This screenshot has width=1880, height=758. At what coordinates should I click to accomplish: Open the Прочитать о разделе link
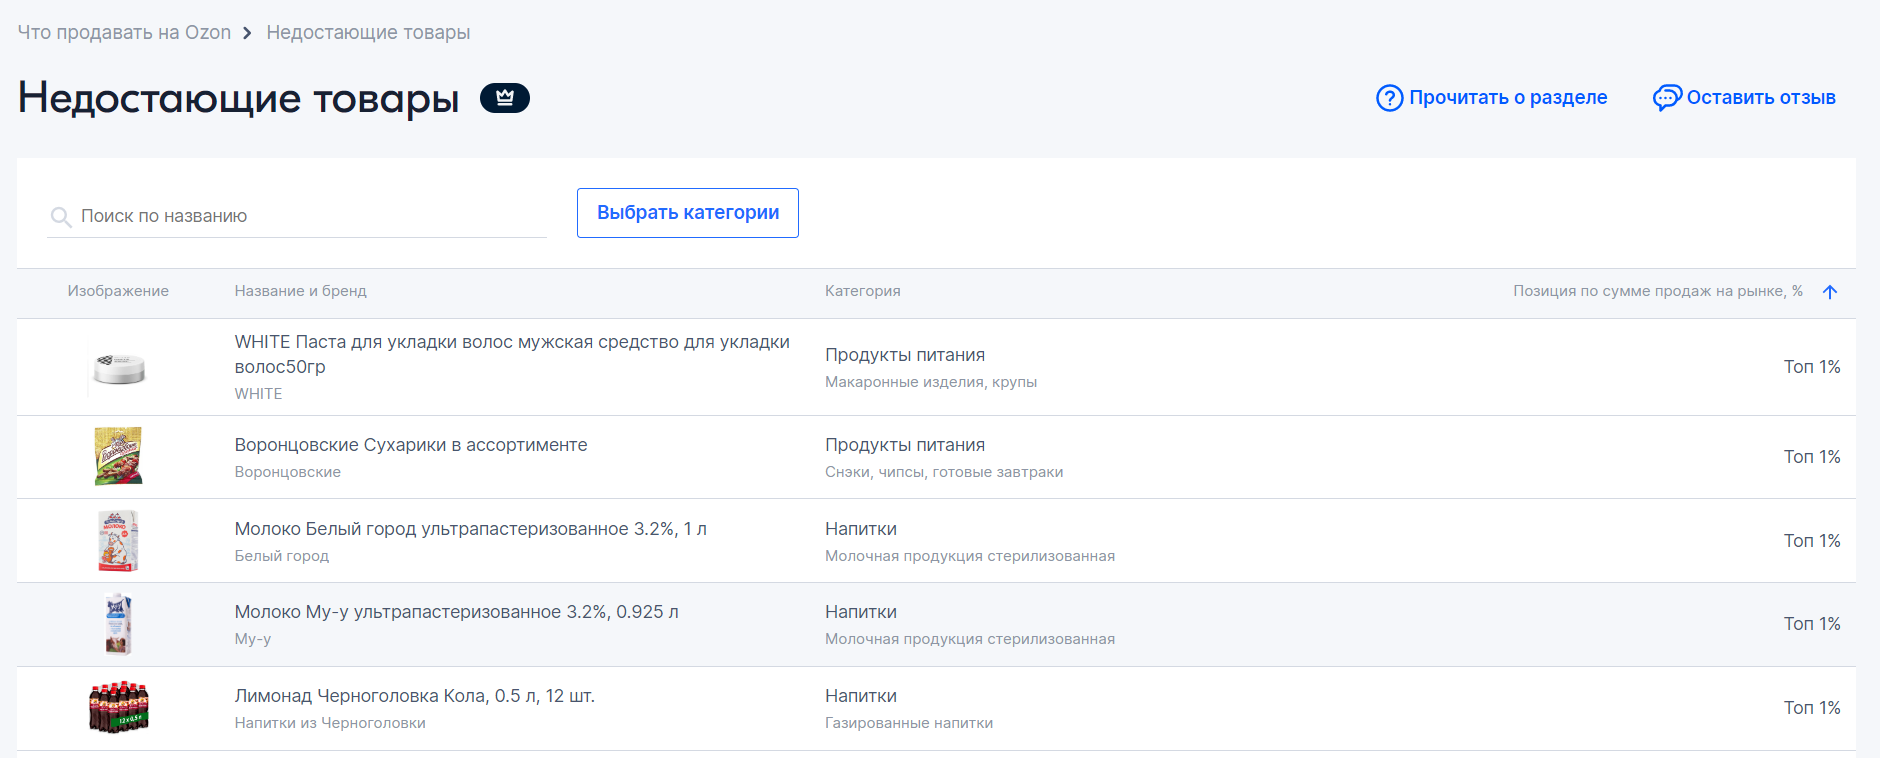tap(1508, 98)
